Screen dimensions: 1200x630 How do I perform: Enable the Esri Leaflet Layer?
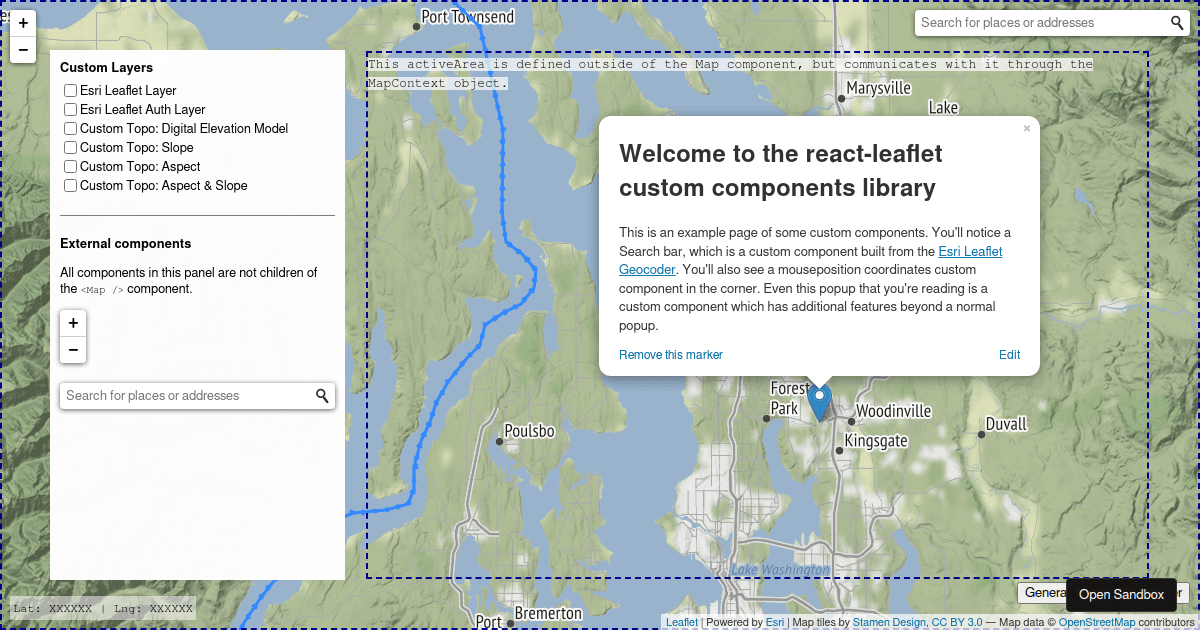[70, 90]
